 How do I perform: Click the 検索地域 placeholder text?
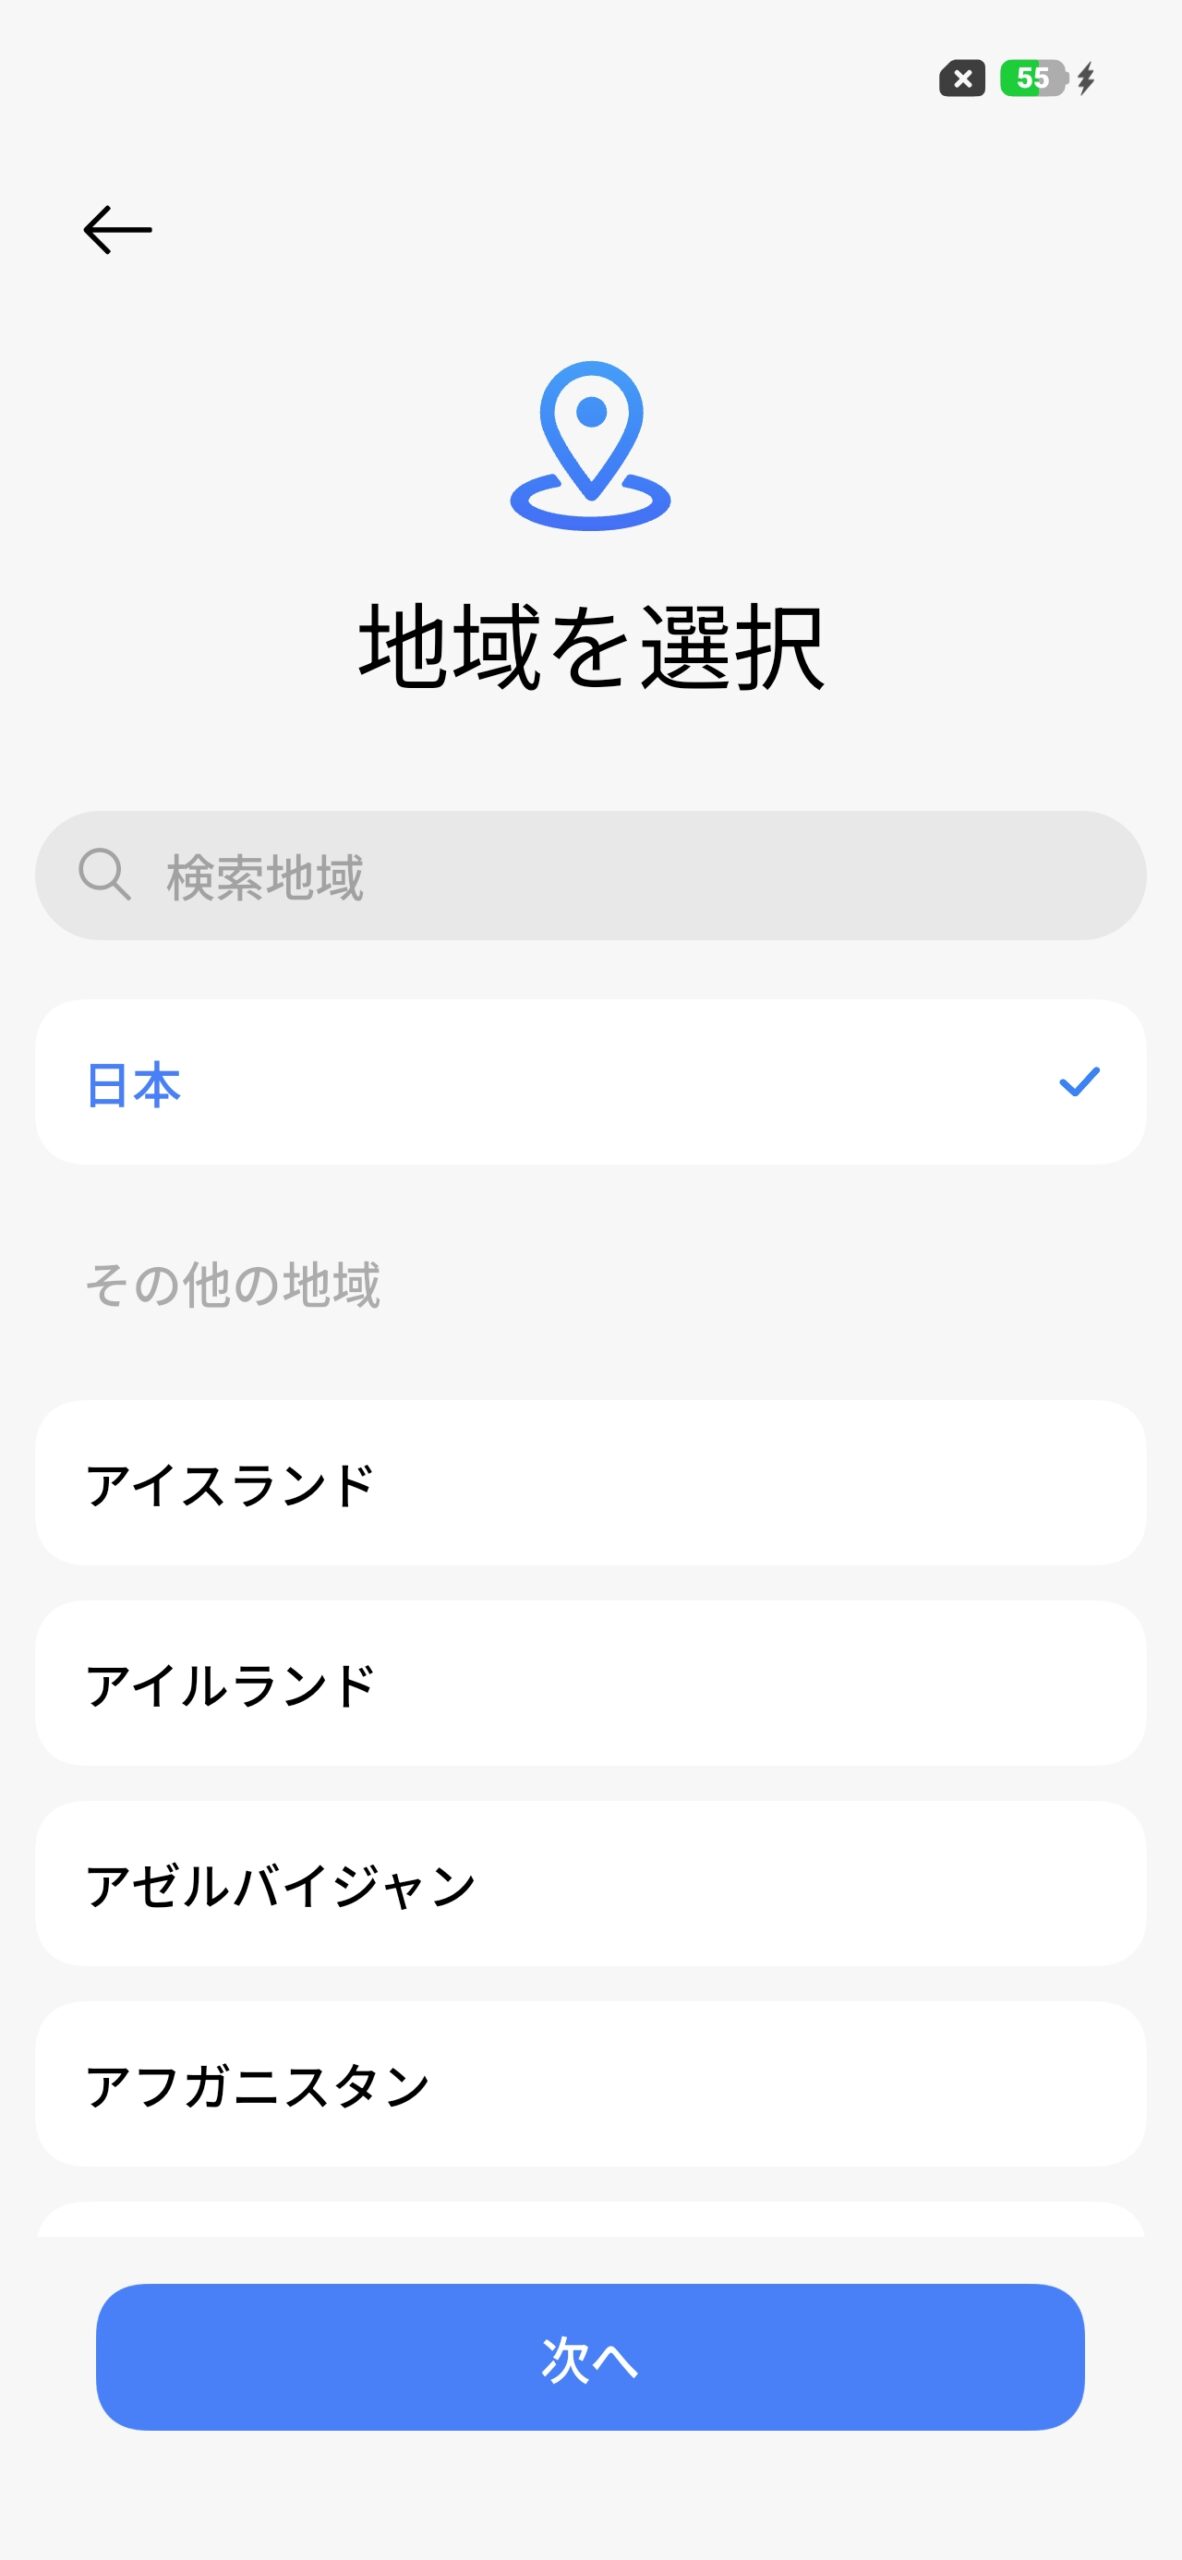coord(265,877)
